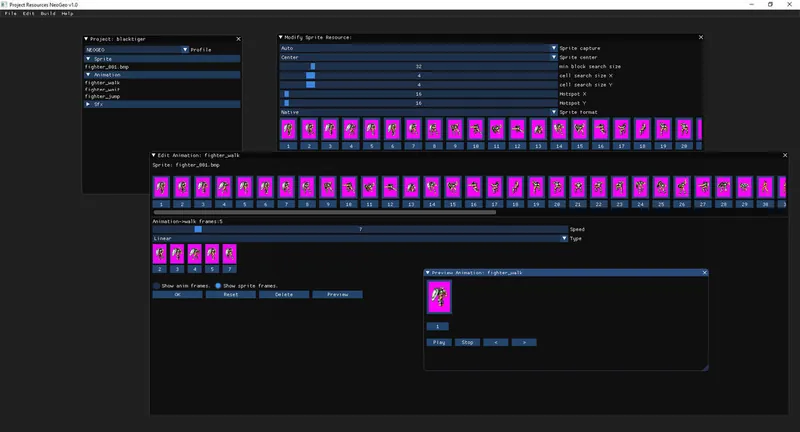The image size is (800, 432).
Task: Select walk animation frame thumbnail numbered 4
Action: point(194,253)
